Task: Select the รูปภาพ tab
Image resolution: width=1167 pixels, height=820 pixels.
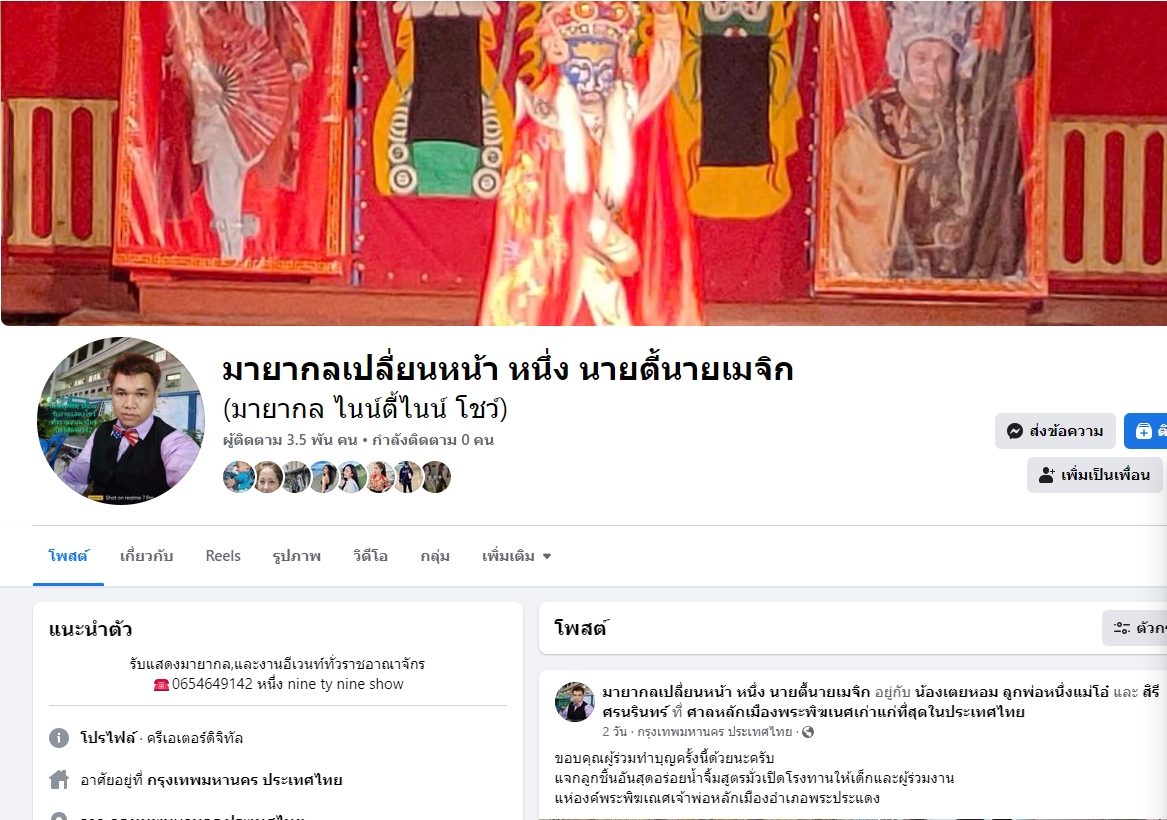Action: (x=296, y=556)
